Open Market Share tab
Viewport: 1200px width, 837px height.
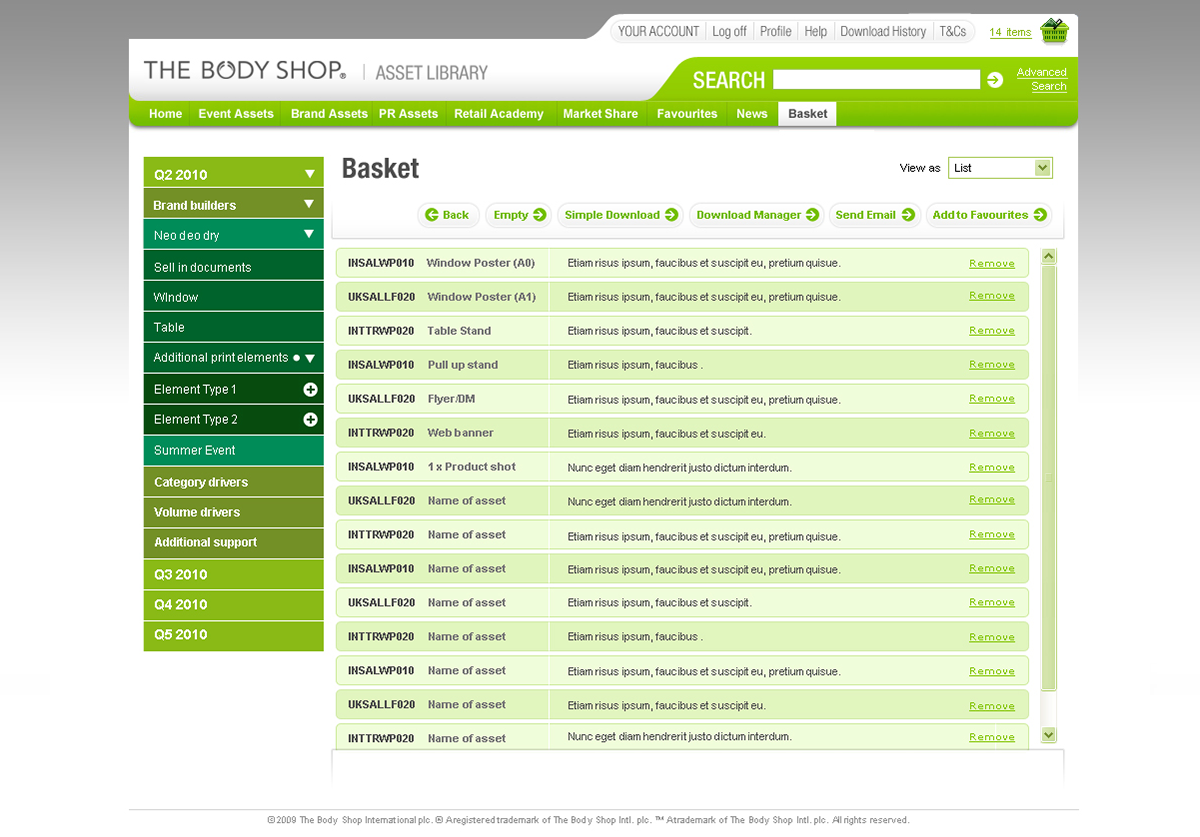pyautogui.click(x=600, y=114)
